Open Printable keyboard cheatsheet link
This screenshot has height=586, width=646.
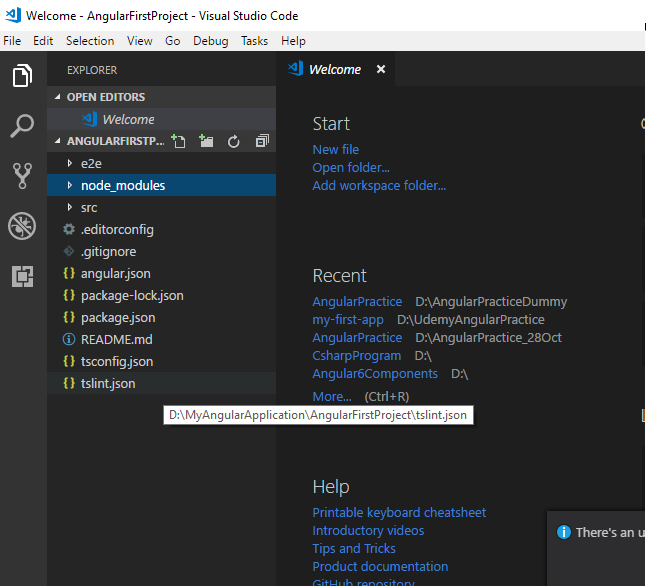(x=399, y=512)
